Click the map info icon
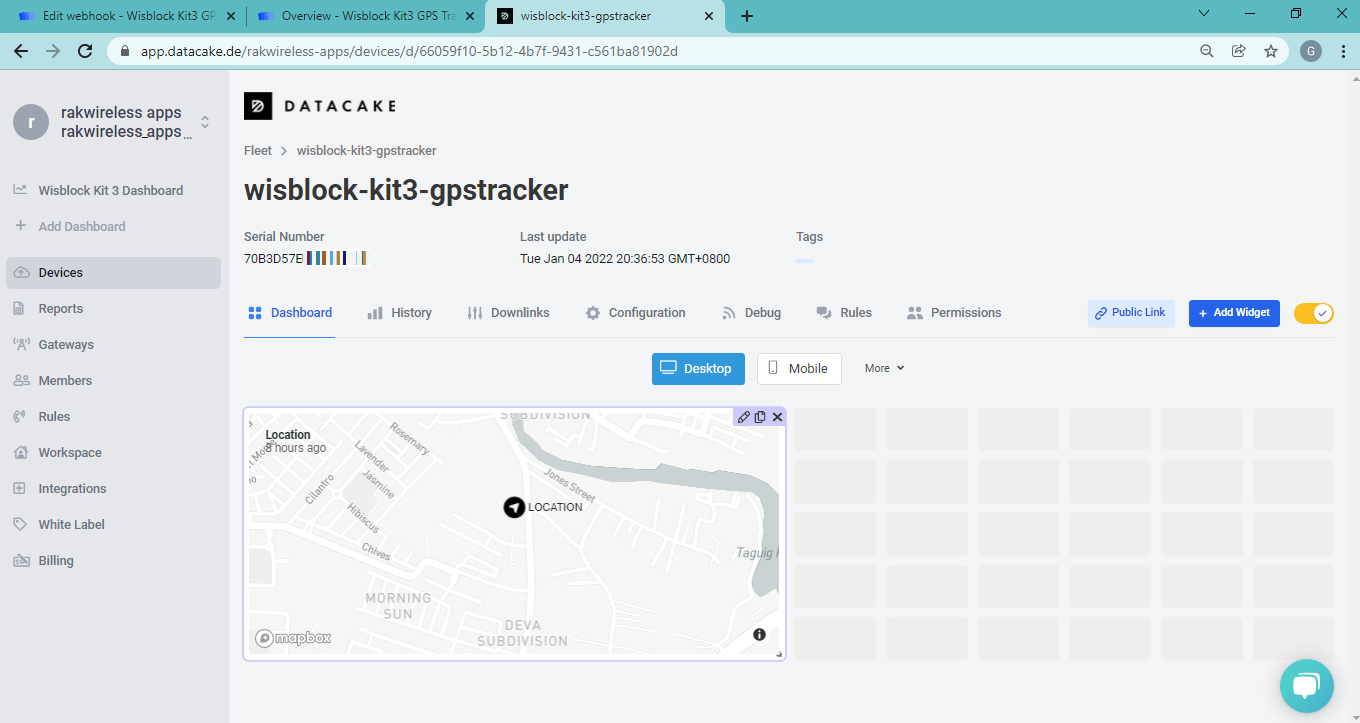The image size is (1360, 723). click(x=759, y=635)
